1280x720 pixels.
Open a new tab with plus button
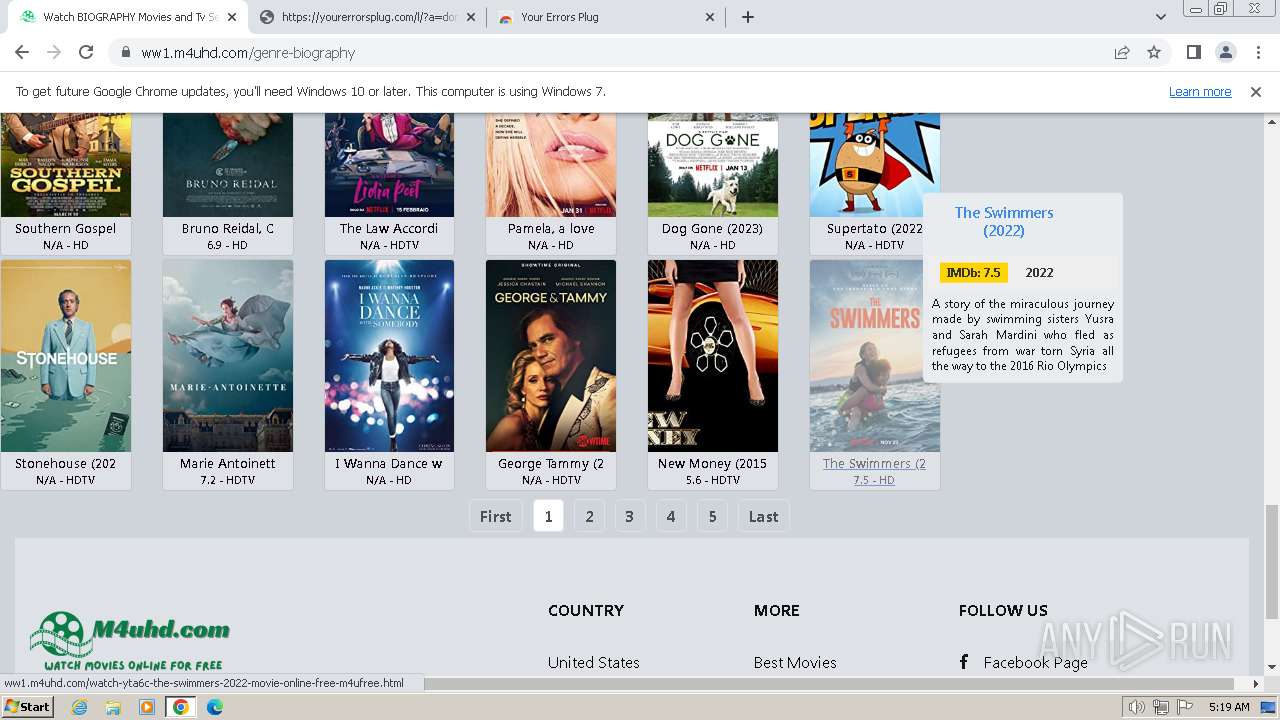[x=748, y=17]
